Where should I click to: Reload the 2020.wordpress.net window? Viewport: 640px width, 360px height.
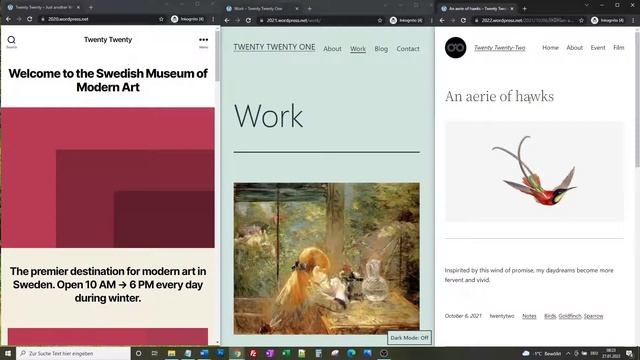click(29, 19)
